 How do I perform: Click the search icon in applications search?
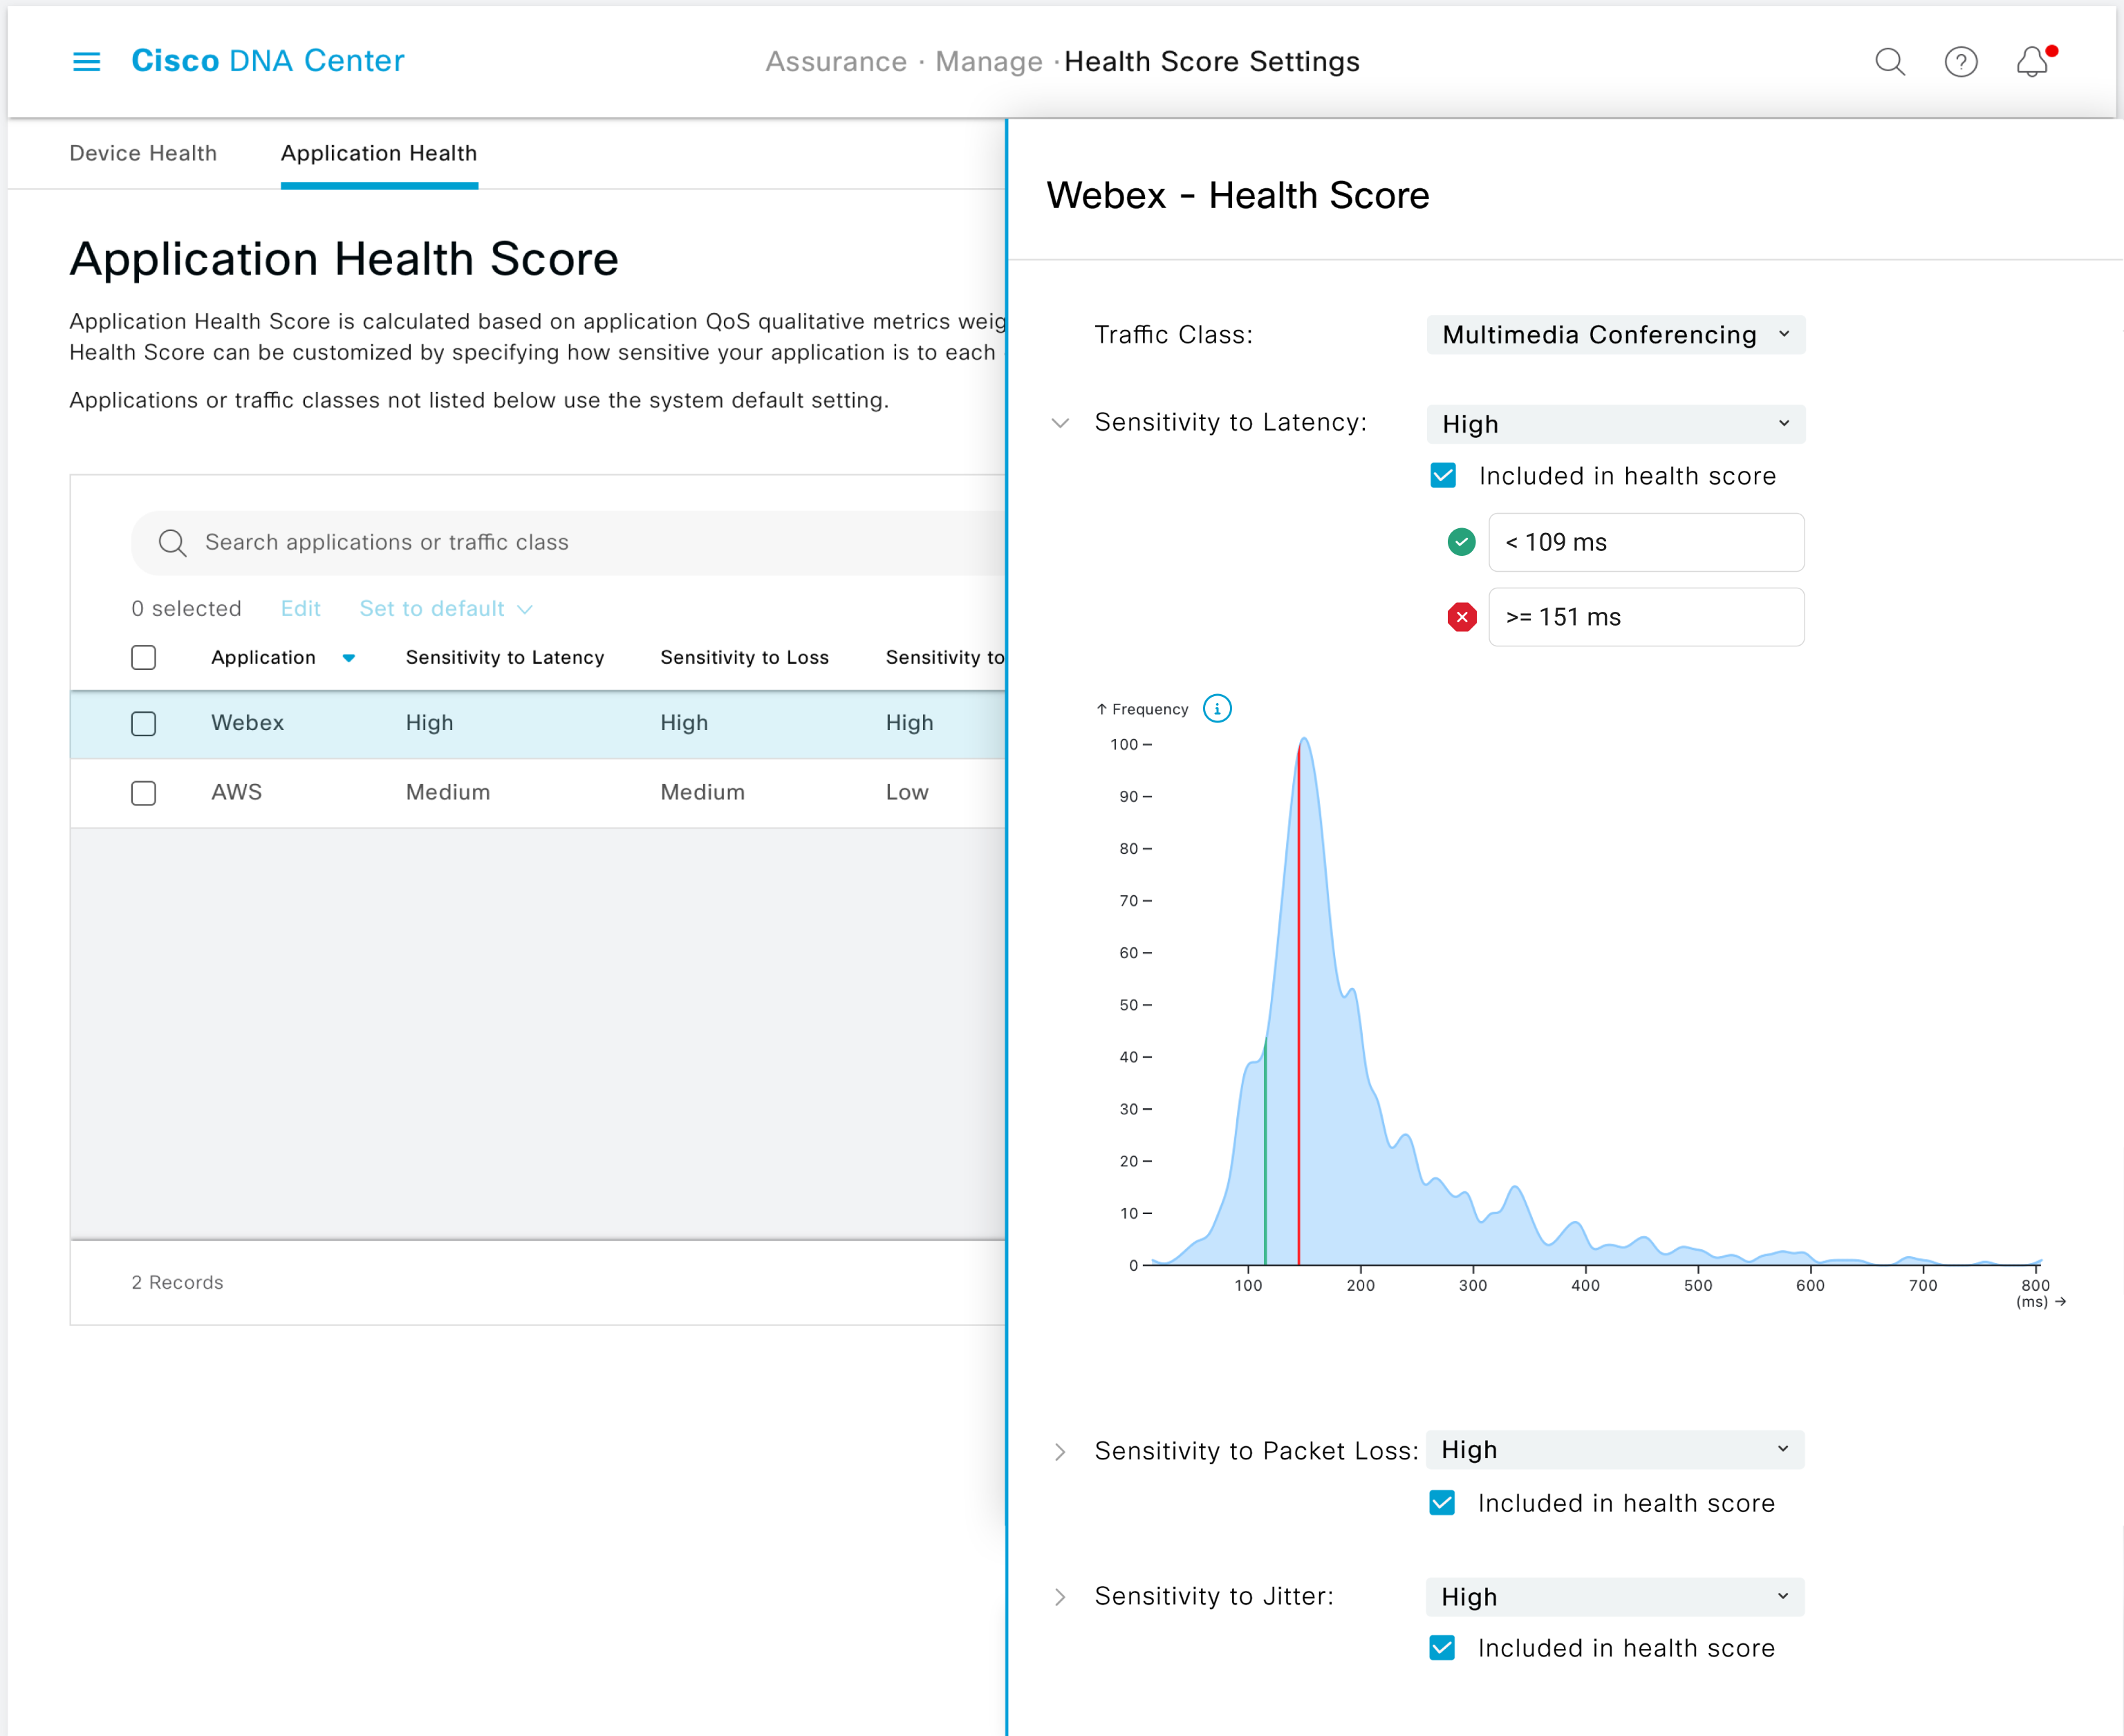tap(172, 542)
